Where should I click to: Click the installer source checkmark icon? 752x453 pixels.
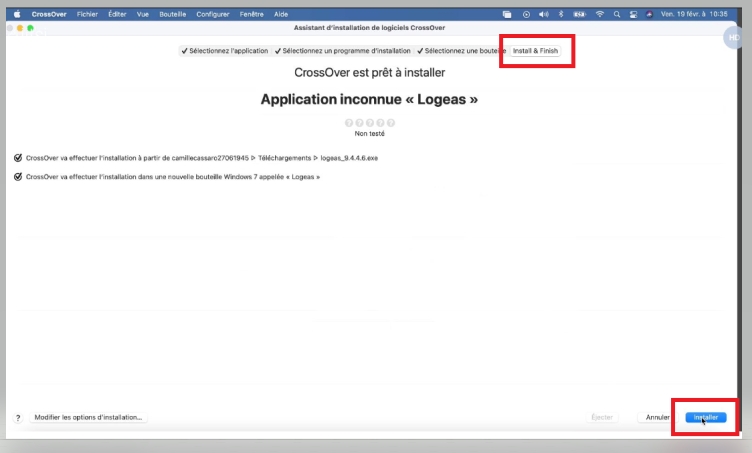pyautogui.click(x=18, y=157)
